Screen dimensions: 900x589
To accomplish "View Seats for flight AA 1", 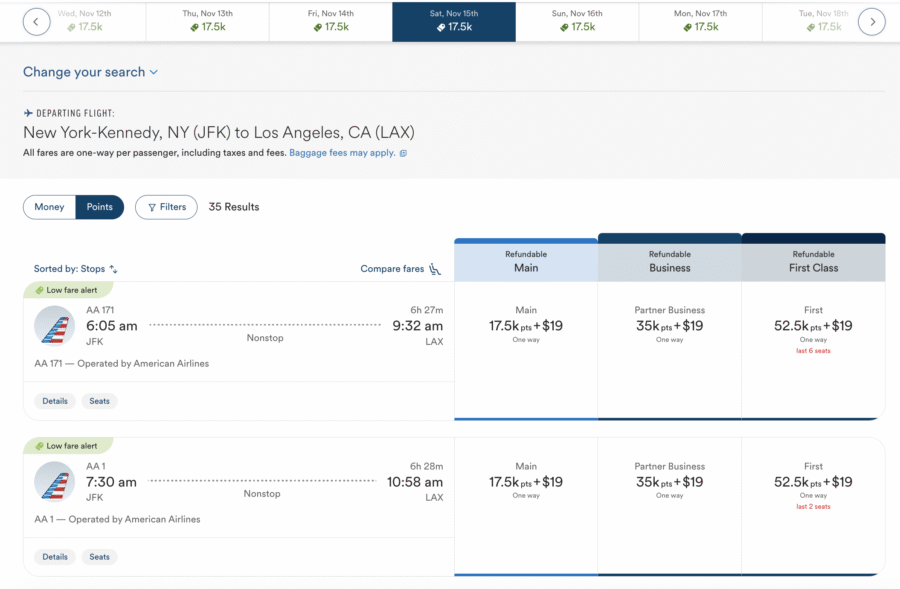I will [x=99, y=556].
